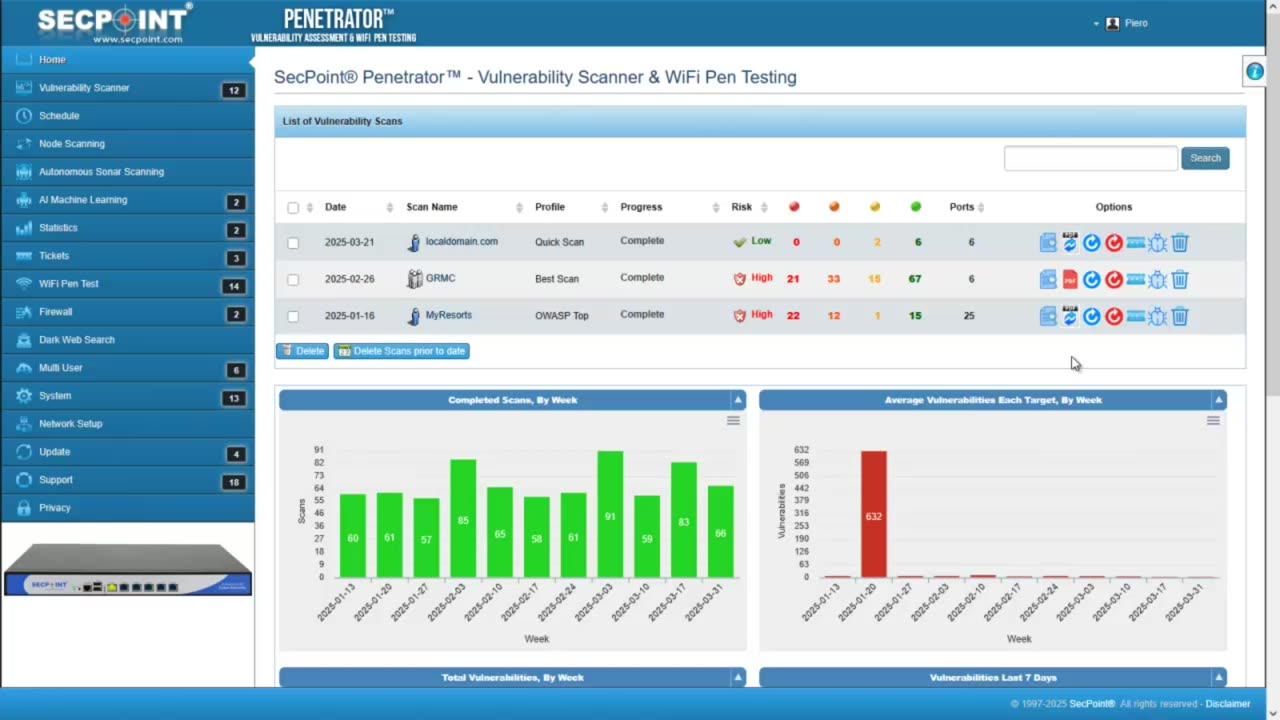Image resolution: width=1280 pixels, height=720 pixels.
Task: Click the Privacy lock sidebar icon
Action: 24,508
